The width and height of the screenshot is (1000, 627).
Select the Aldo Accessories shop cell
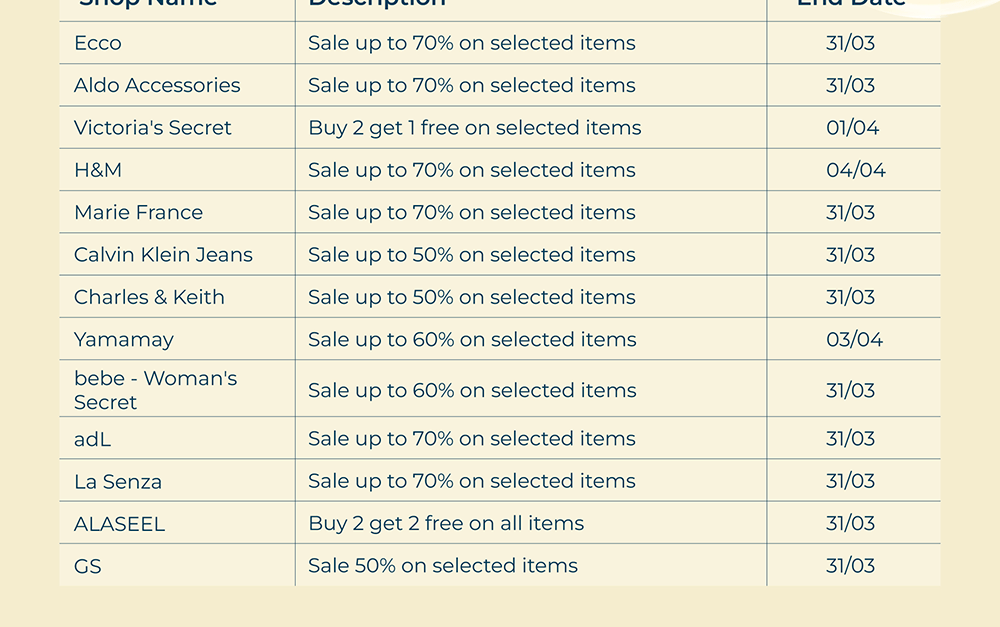[x=157, y=85]
